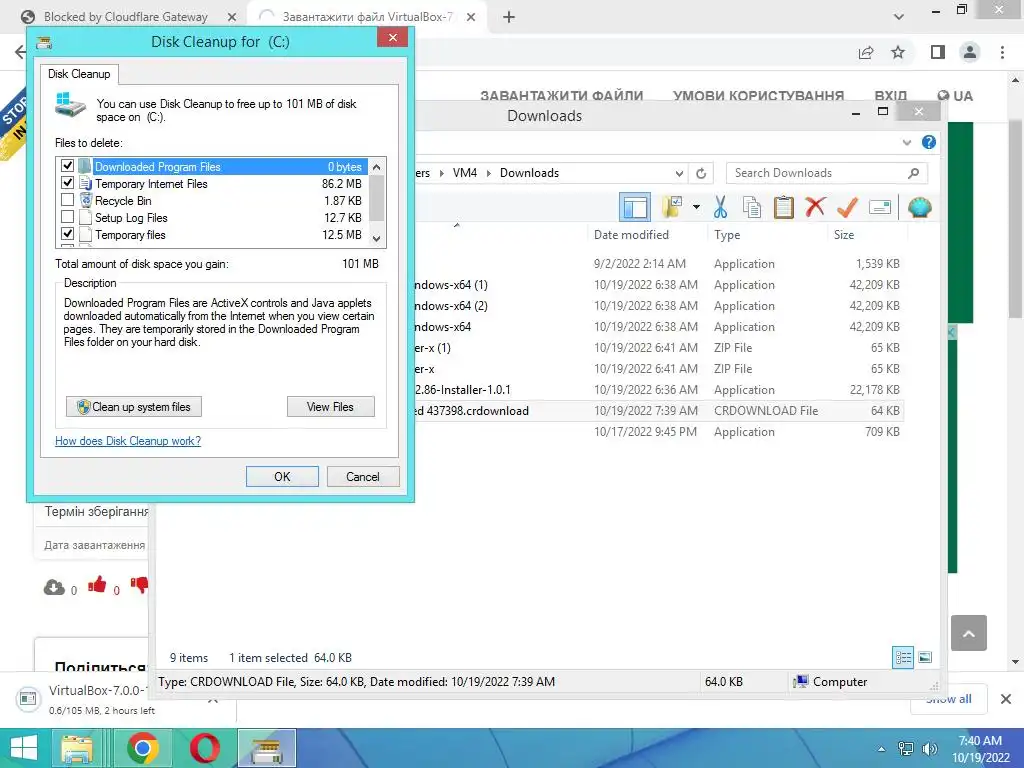Click the UA language menu item

[x=955, y=96]
